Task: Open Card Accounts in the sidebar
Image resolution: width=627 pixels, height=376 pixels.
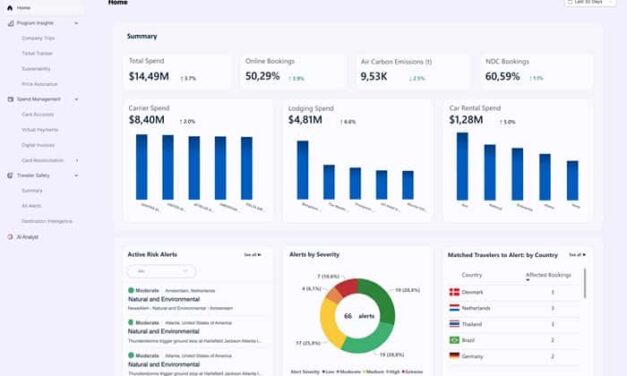Action: tap(38, 114)
